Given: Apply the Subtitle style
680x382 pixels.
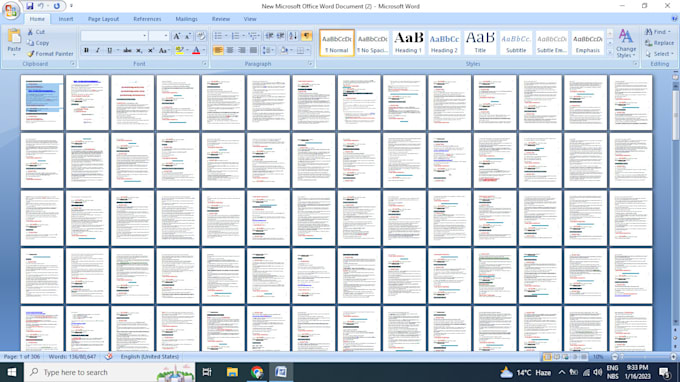Looking at the screenshot, I should [516, 43].
